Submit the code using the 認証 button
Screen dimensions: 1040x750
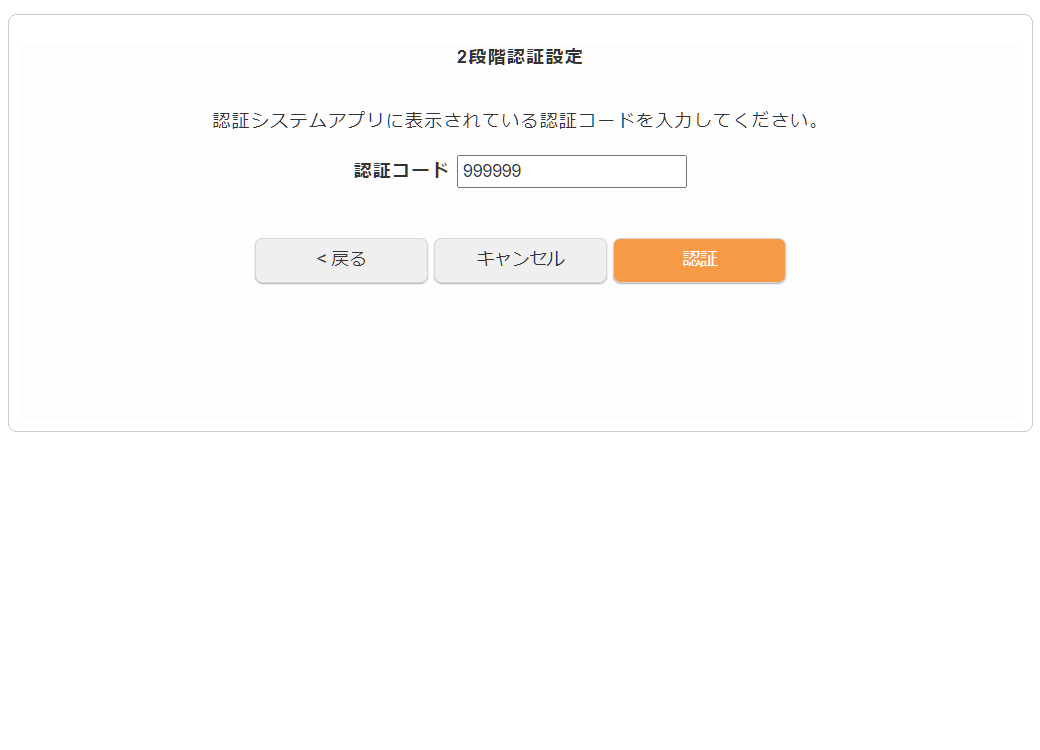tap(699, 261)
